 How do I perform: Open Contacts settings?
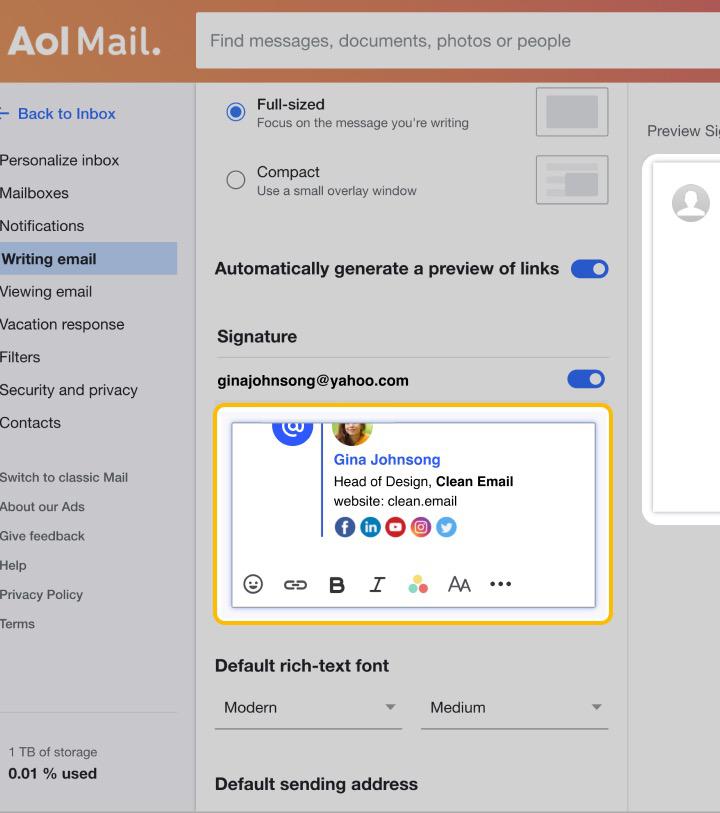click(31, 423)
